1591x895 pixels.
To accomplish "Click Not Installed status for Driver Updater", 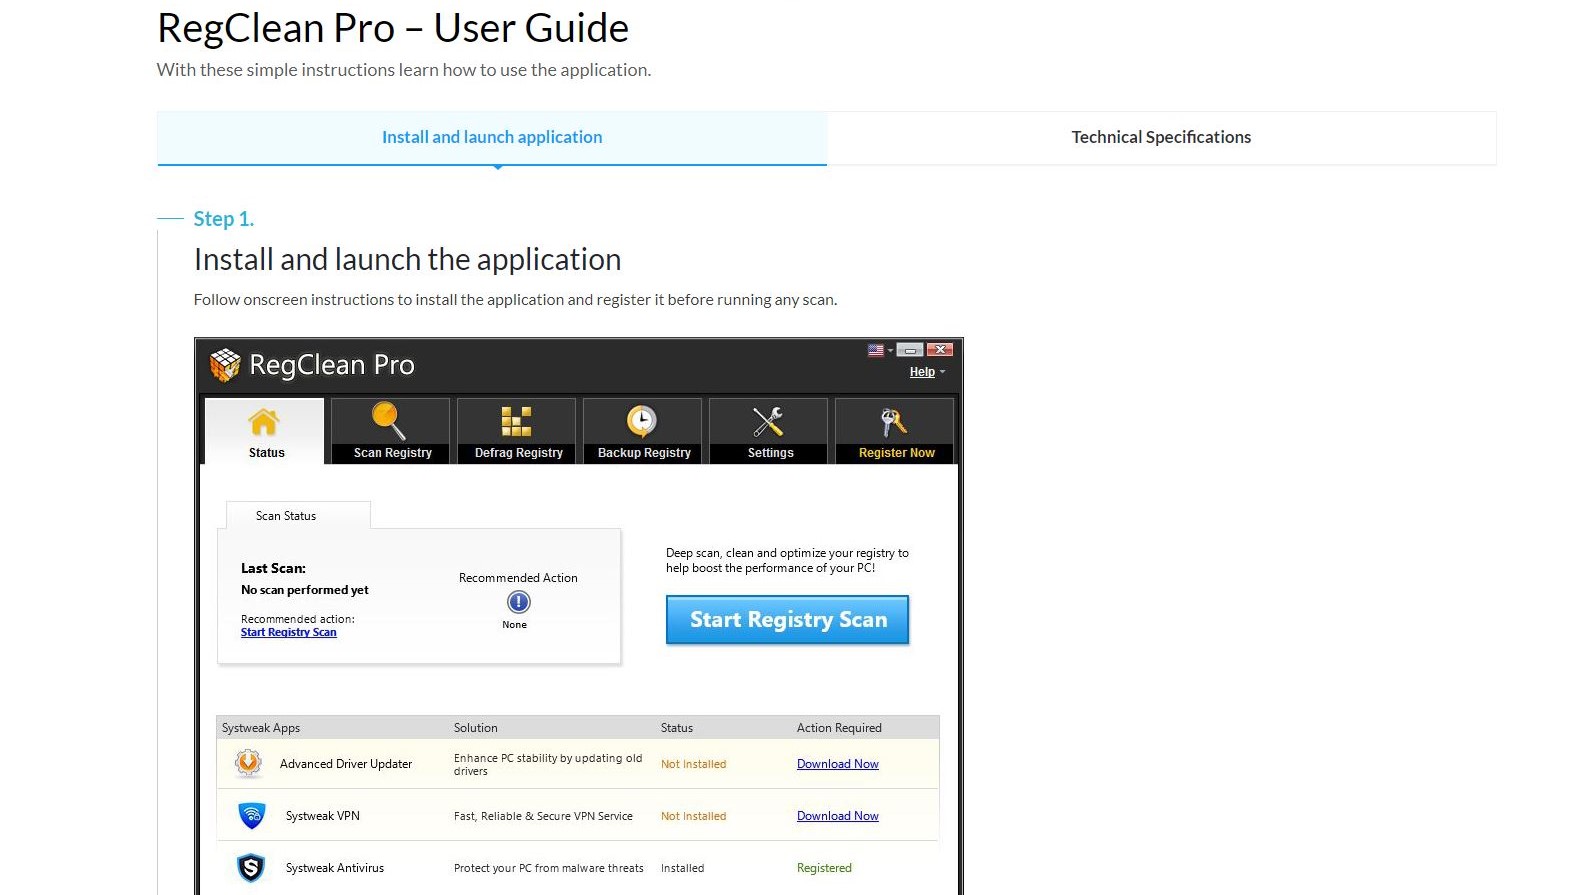I will 694,764.
